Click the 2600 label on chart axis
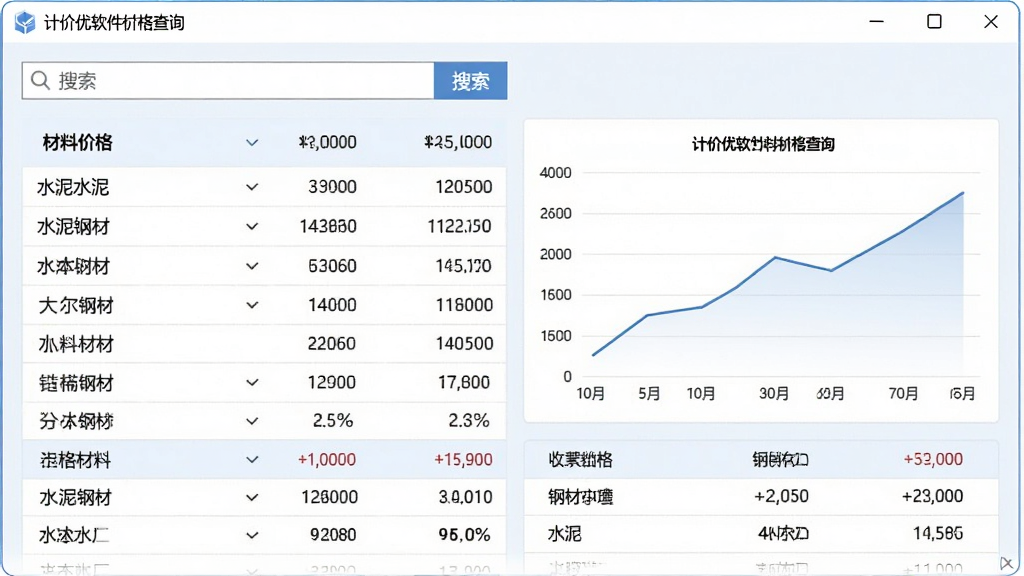1024x576 pixels. click(x=556, y=214)
